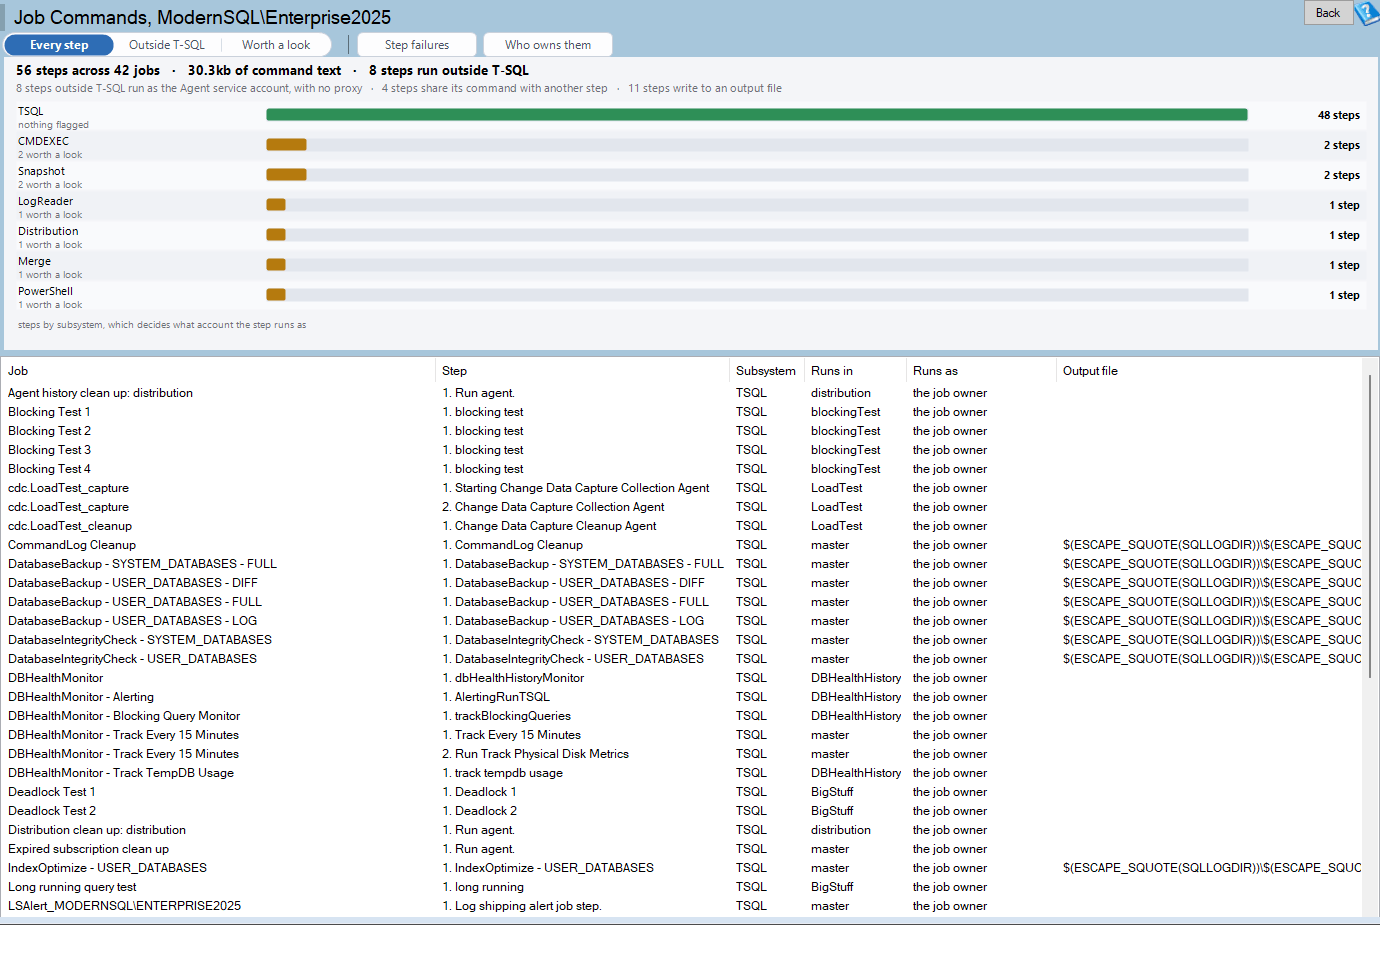Open the Who owns them view
1380x976 pixels.
[x=548, y=45]
